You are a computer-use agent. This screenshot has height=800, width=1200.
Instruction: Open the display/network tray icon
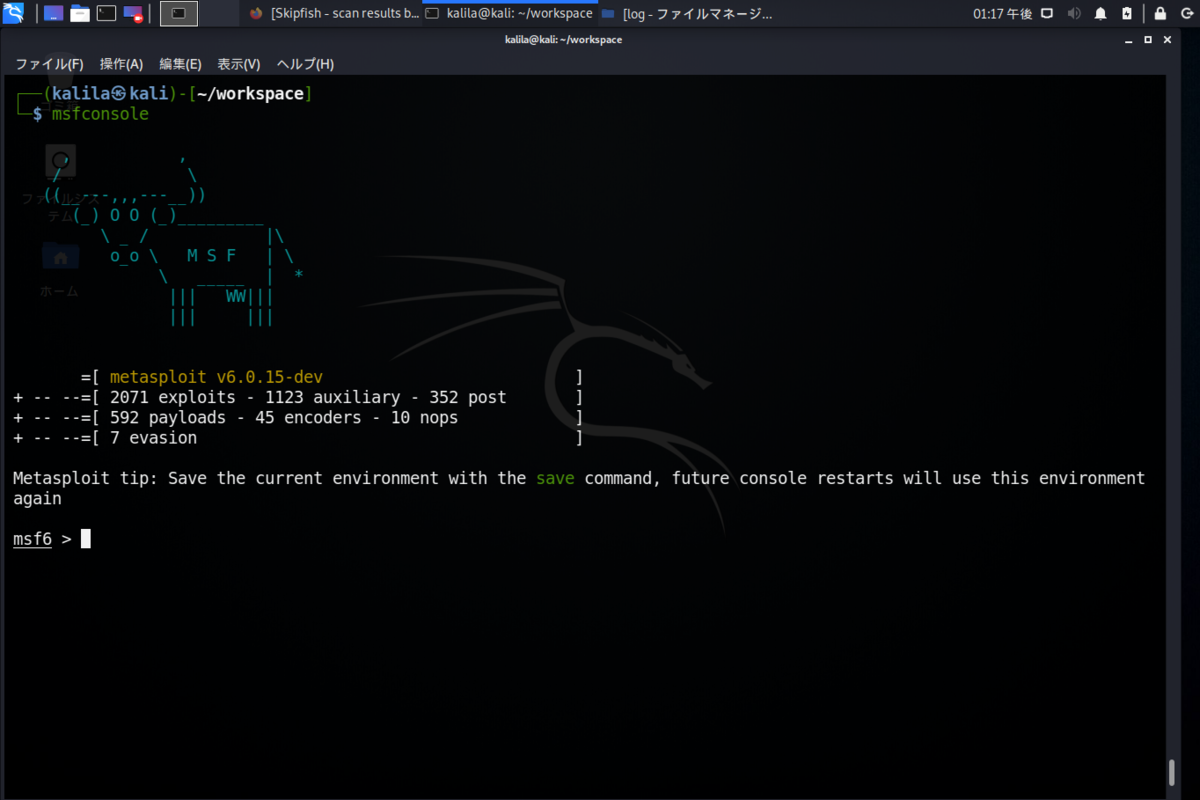(x=1047, y=14)
